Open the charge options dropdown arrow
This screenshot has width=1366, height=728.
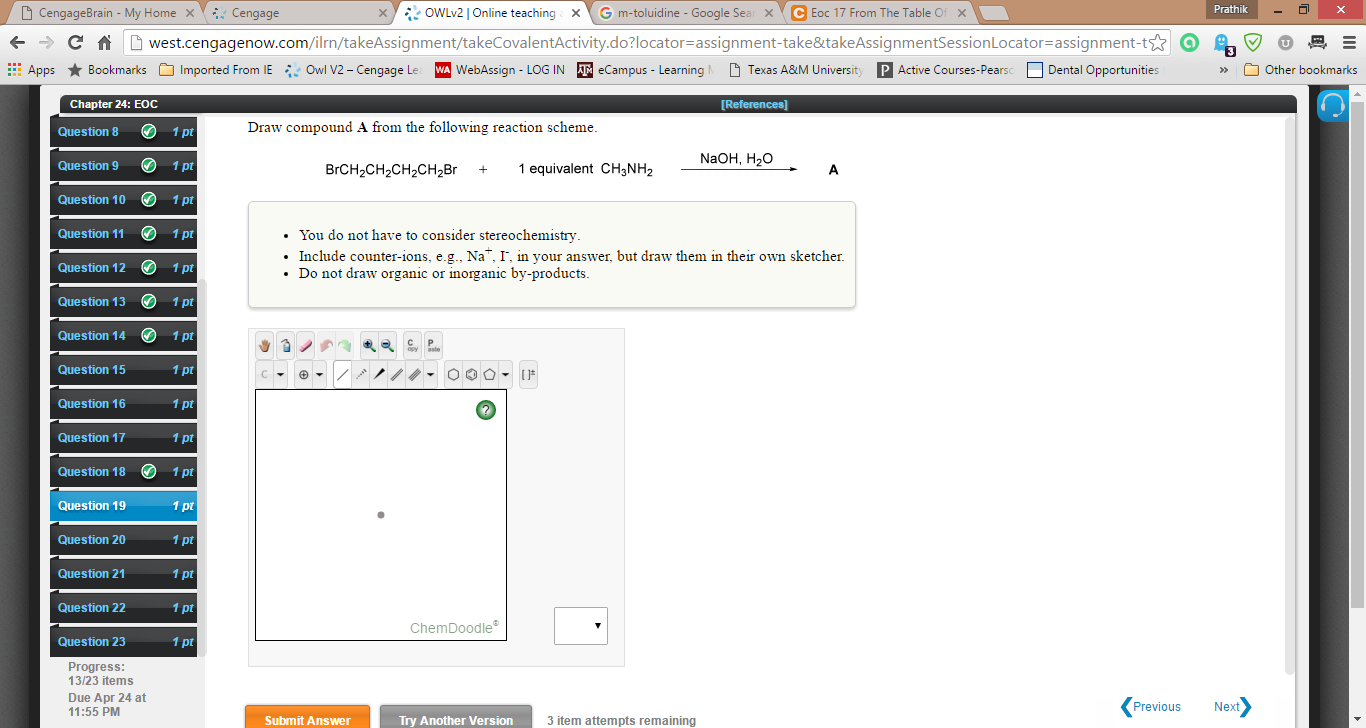click(319, 375)
